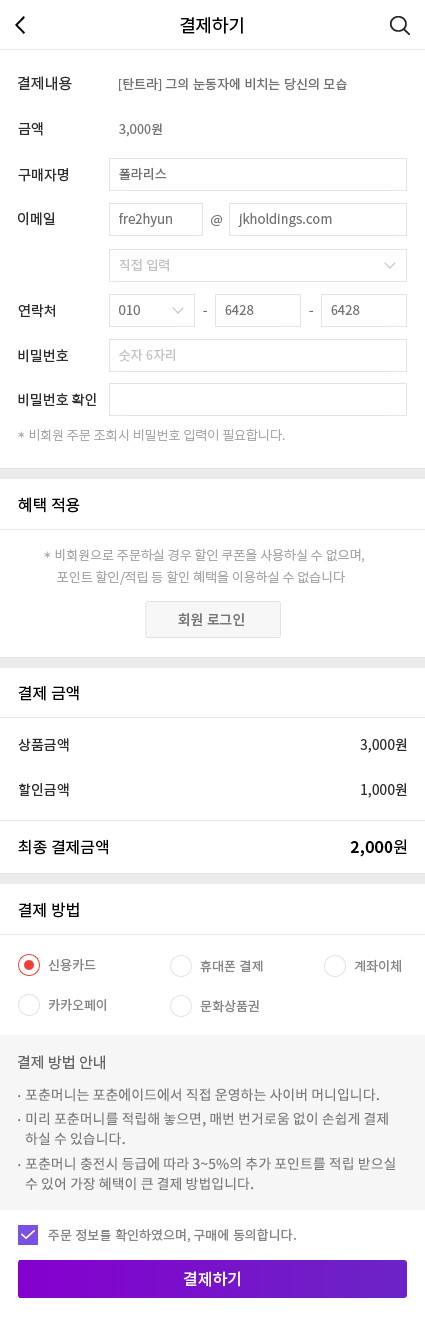Focus the 비밀번호 확인 input field

258,399
